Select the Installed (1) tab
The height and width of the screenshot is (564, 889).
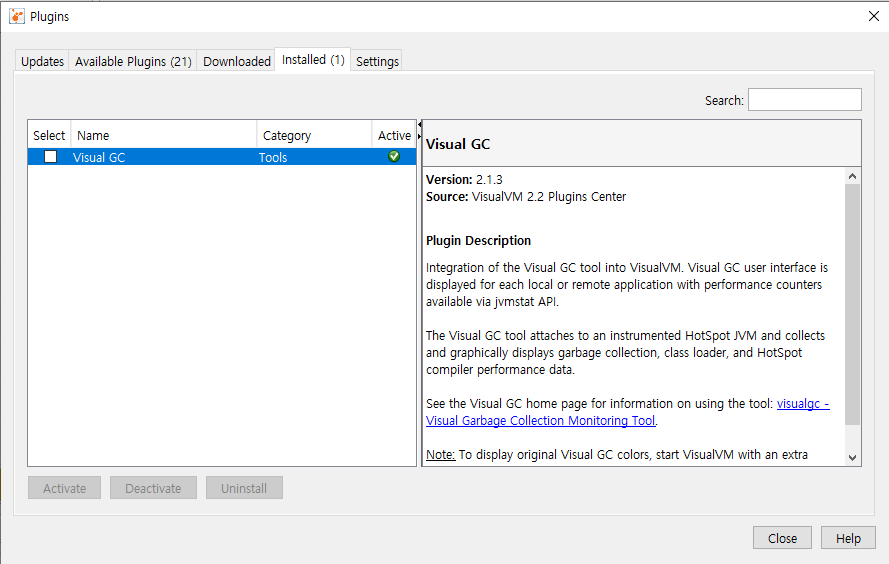tap(313, 60)
